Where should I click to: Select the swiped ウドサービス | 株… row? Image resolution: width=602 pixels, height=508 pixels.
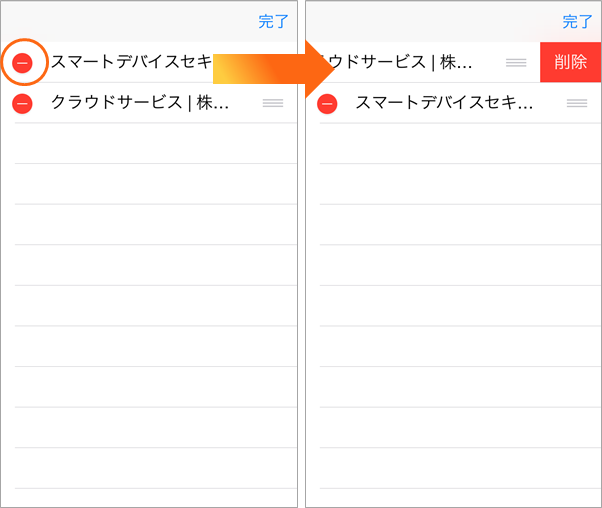coord(423,62)
